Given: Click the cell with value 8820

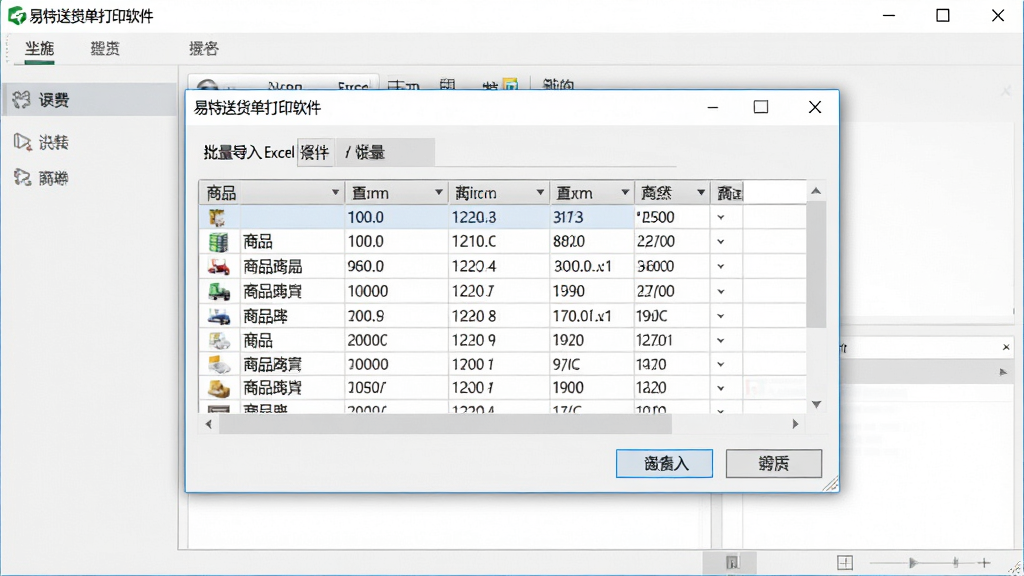Looking at the screenshot, I should tap(592, 242).
